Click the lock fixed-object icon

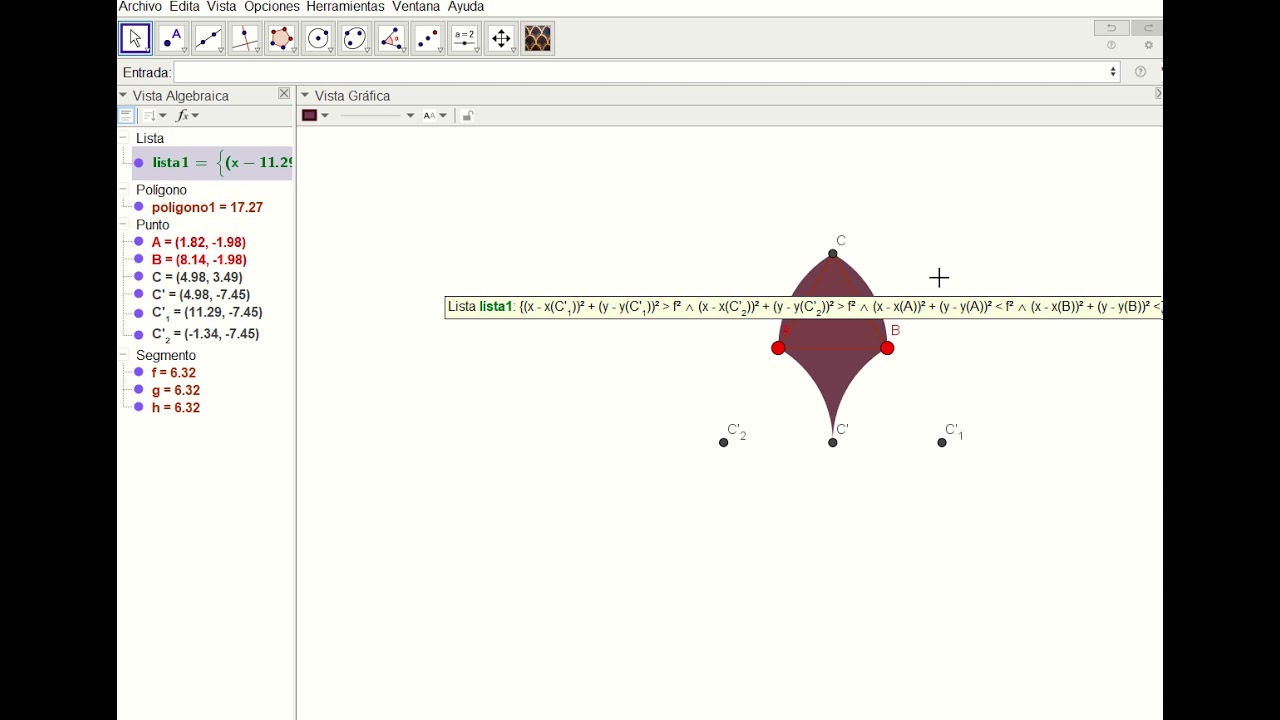pyautogui.click(x=467, y=116)
